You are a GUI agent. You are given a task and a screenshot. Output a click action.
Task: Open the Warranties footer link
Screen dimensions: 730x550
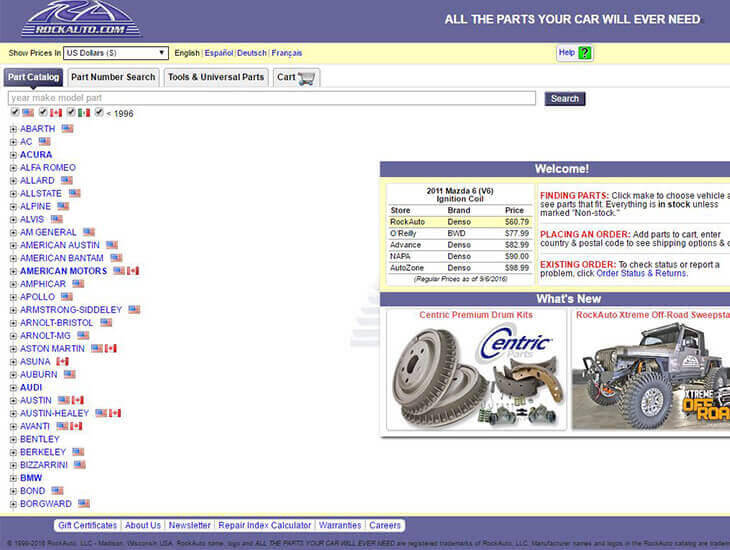coord(340,525)
